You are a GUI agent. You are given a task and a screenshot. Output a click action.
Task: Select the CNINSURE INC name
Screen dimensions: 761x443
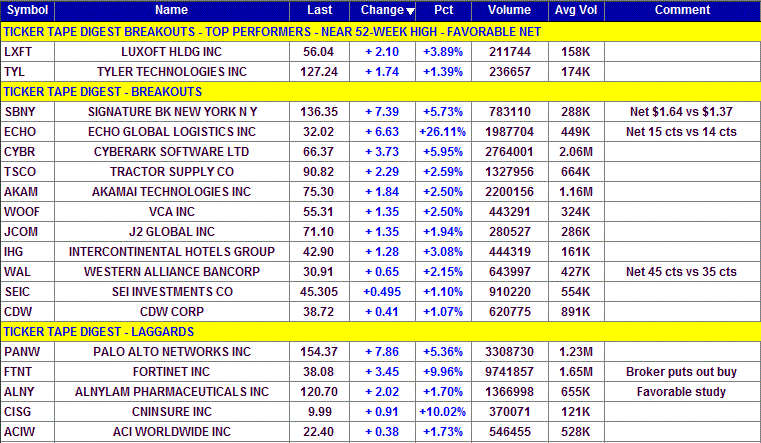(172, 411)
